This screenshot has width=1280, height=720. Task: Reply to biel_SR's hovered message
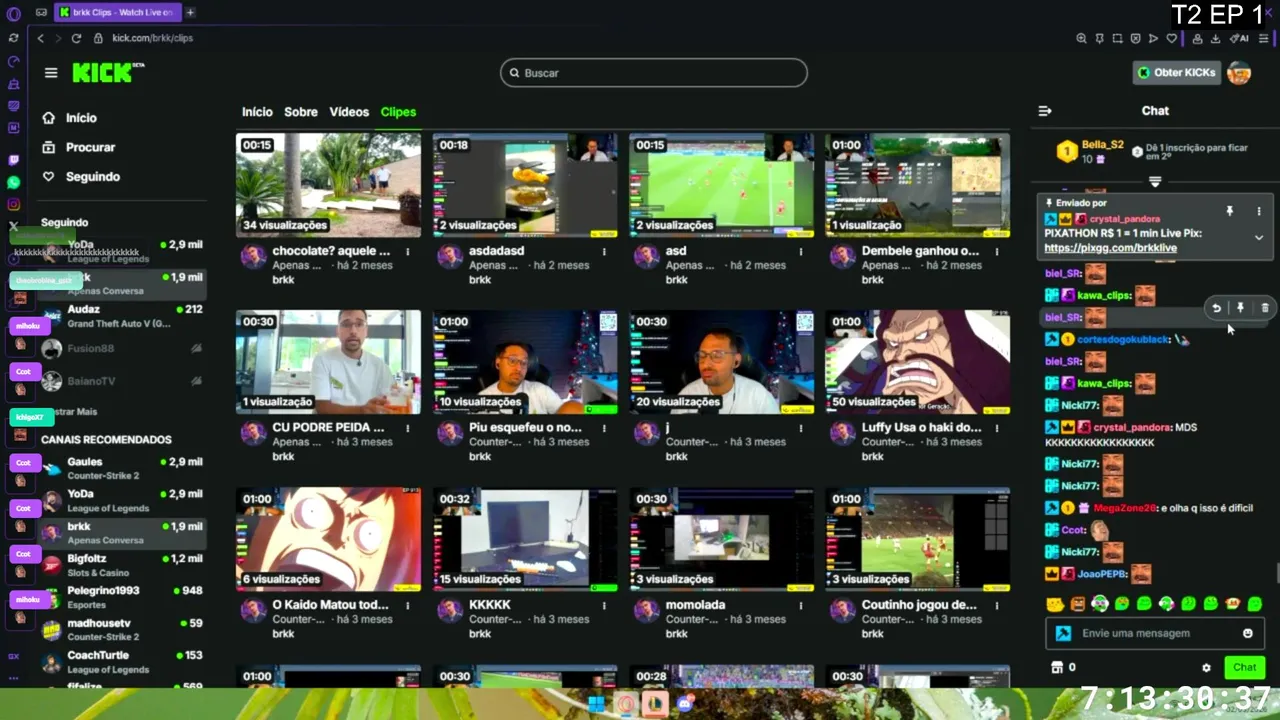pyautogui.click(x=1216, y=308)
